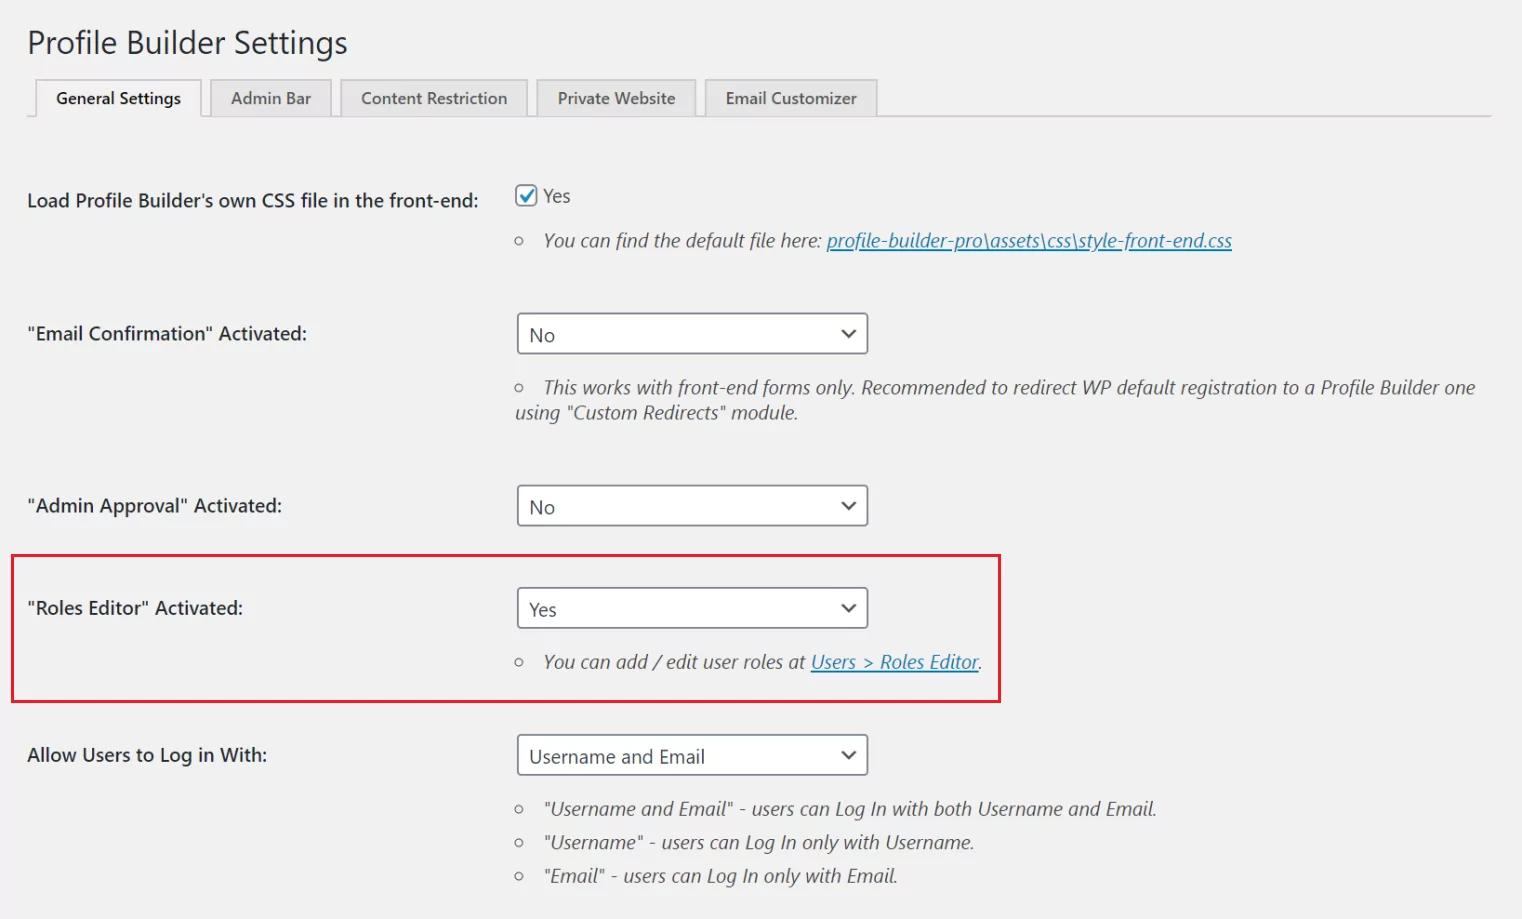Open the Allow Users to Log in With dropdown
This screenshot has height=919, width=1522.
click(x=692, y=755)
